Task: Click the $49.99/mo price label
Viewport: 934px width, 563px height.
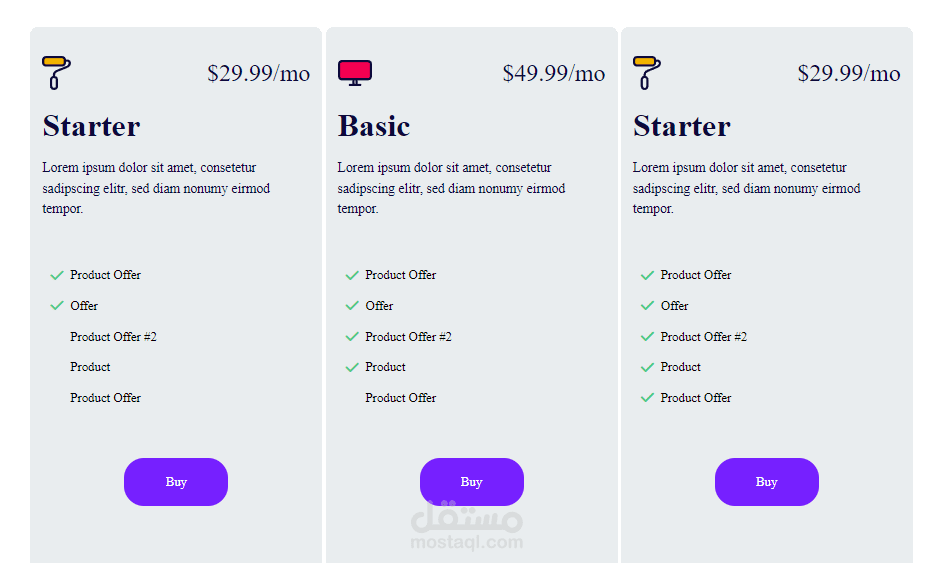Action: coord(553,73)
